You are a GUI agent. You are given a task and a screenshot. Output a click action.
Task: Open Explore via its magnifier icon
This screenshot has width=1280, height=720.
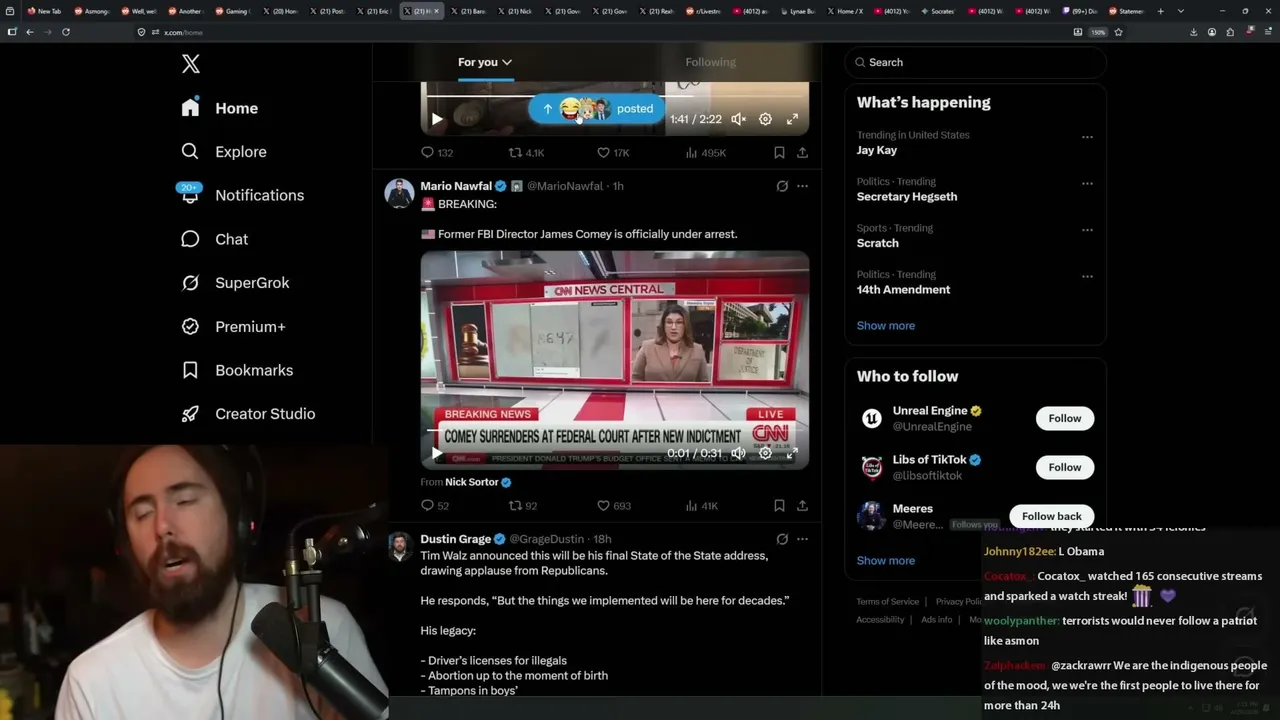[x=190, y=151]
